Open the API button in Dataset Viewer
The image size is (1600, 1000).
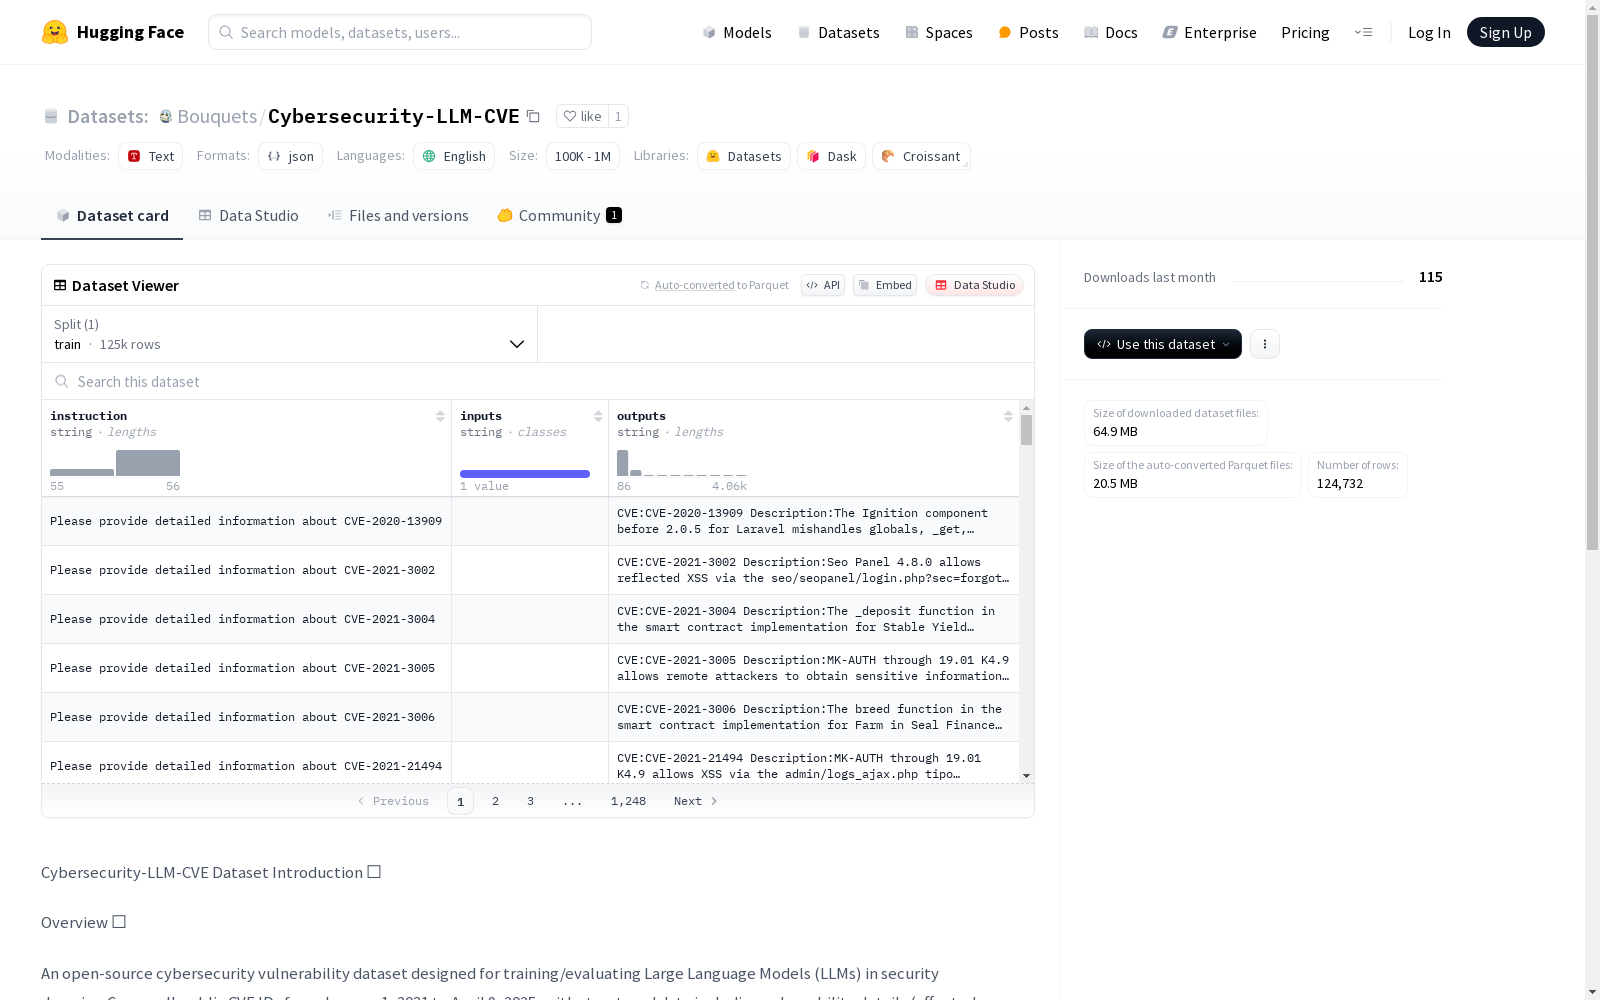pyautogui.click(x=823, y=285)
